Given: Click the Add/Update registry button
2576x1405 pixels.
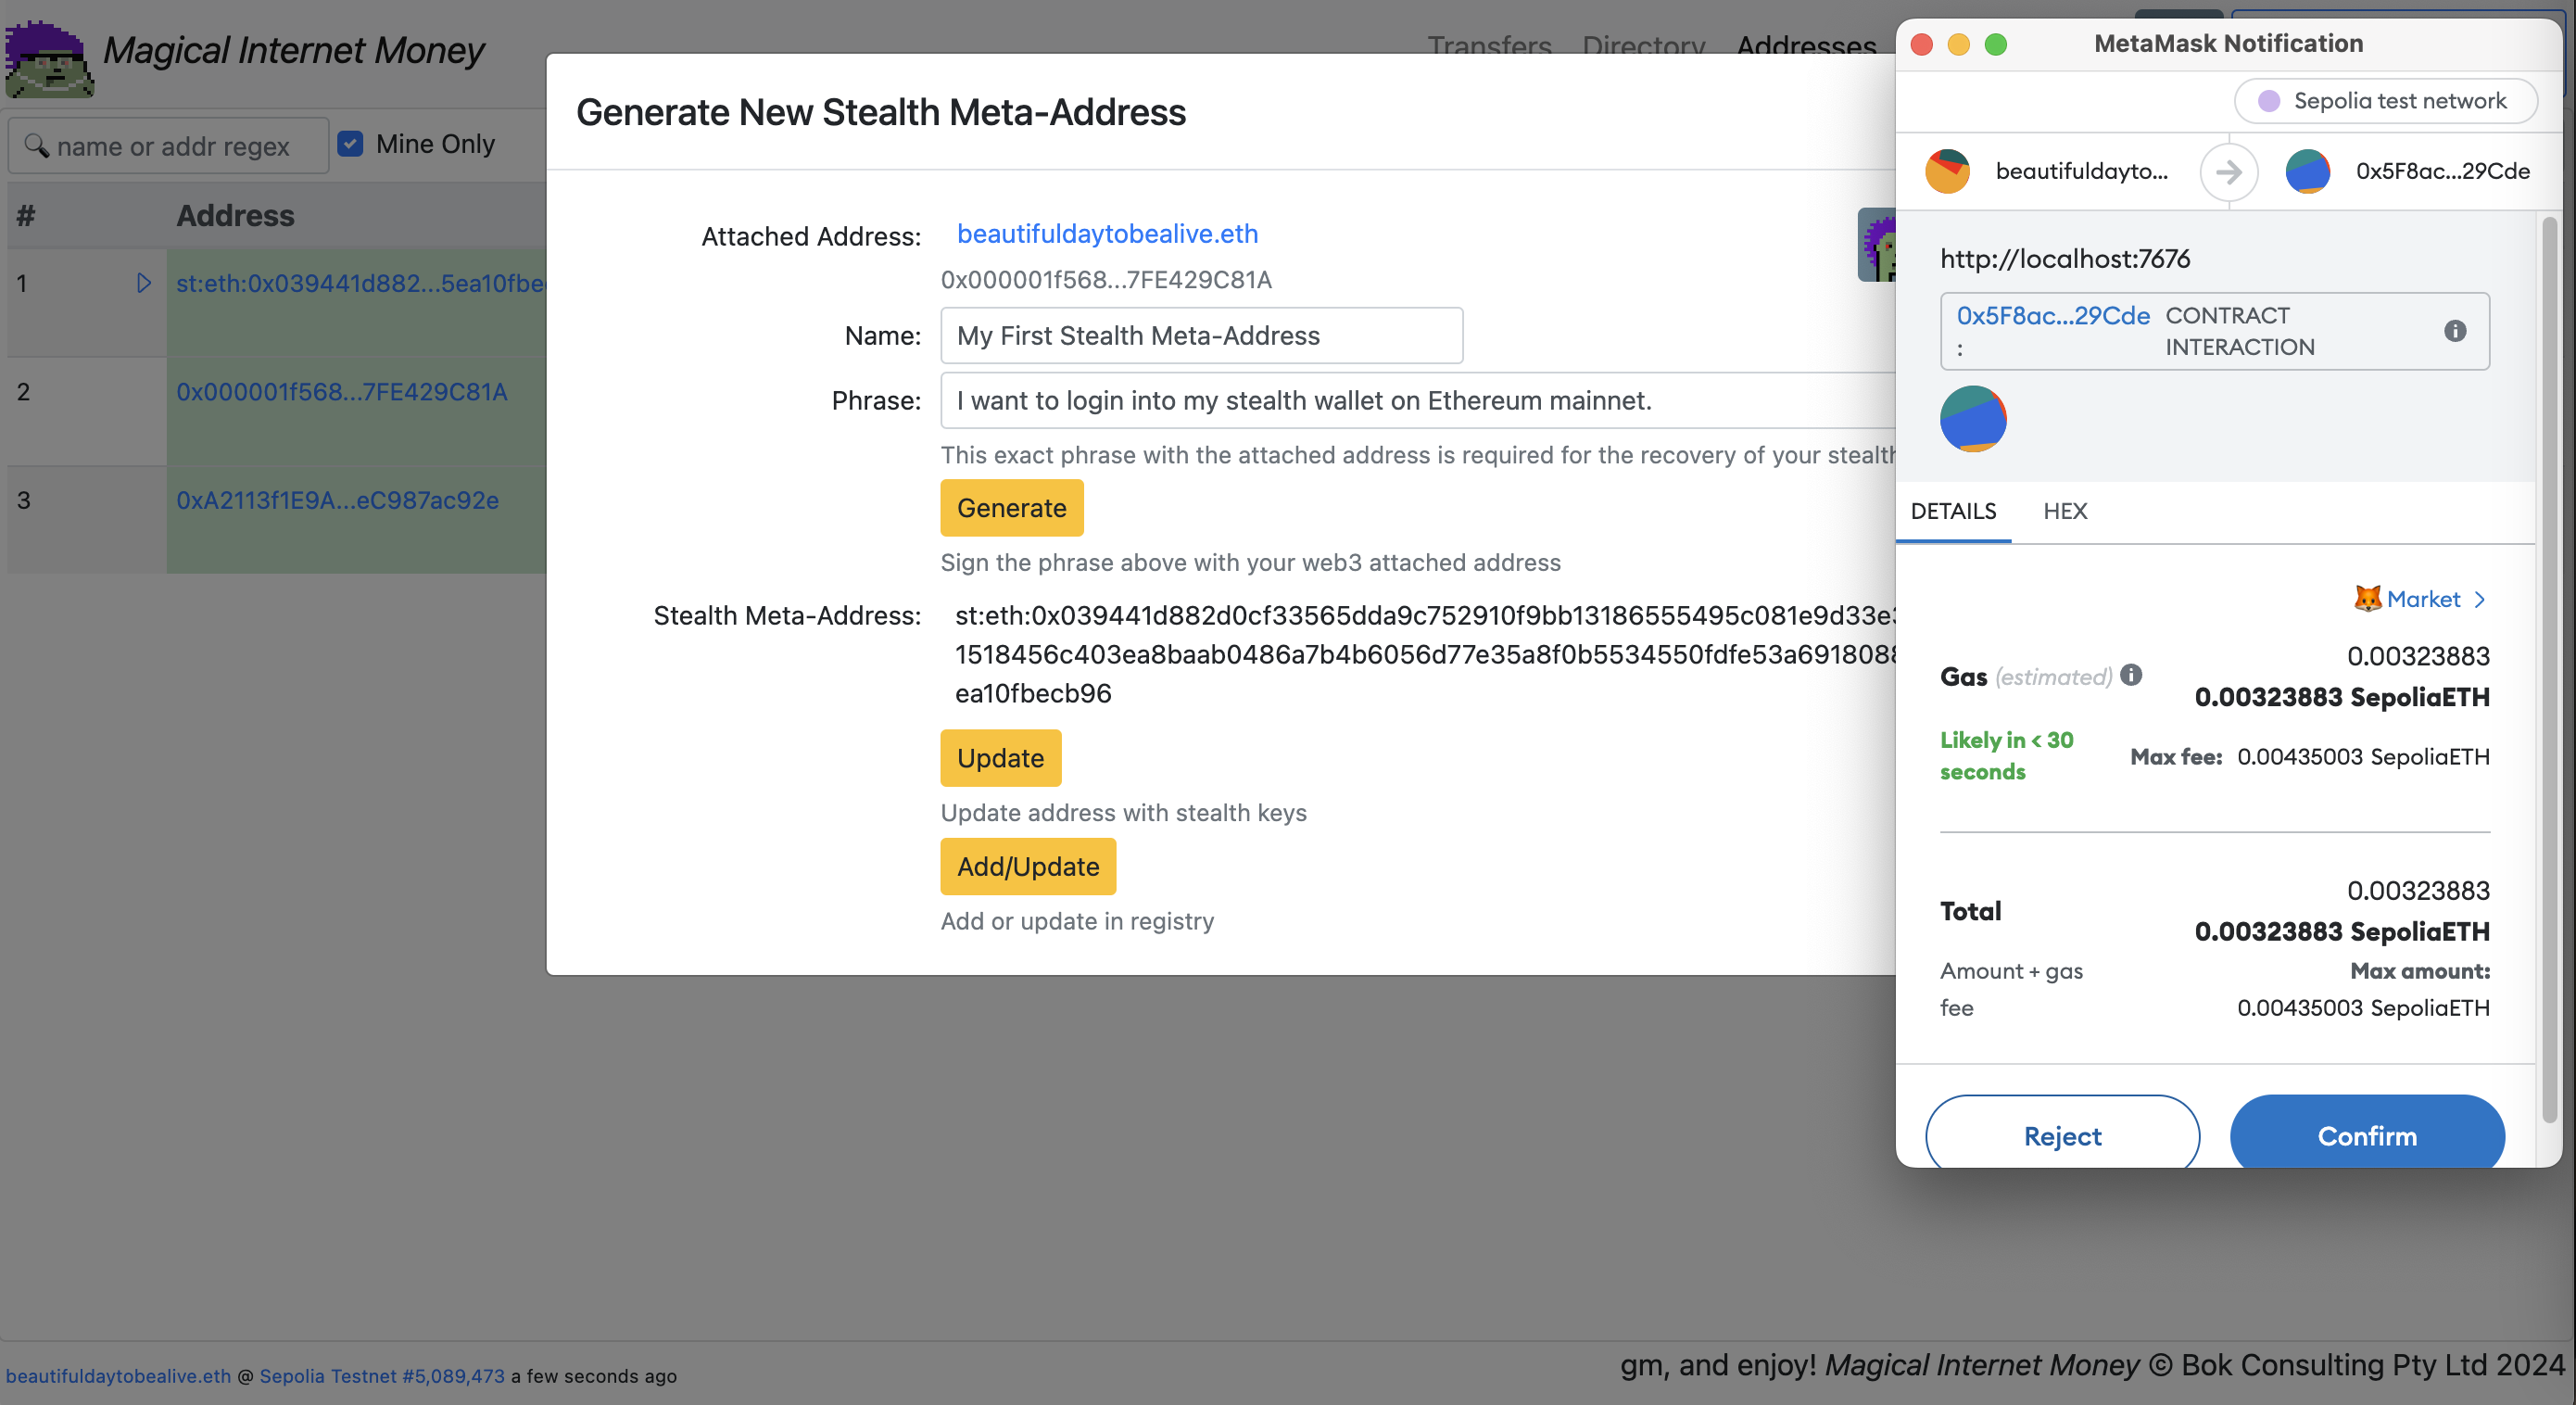Looking at the screenshot, I should (x=1028, y=866).
